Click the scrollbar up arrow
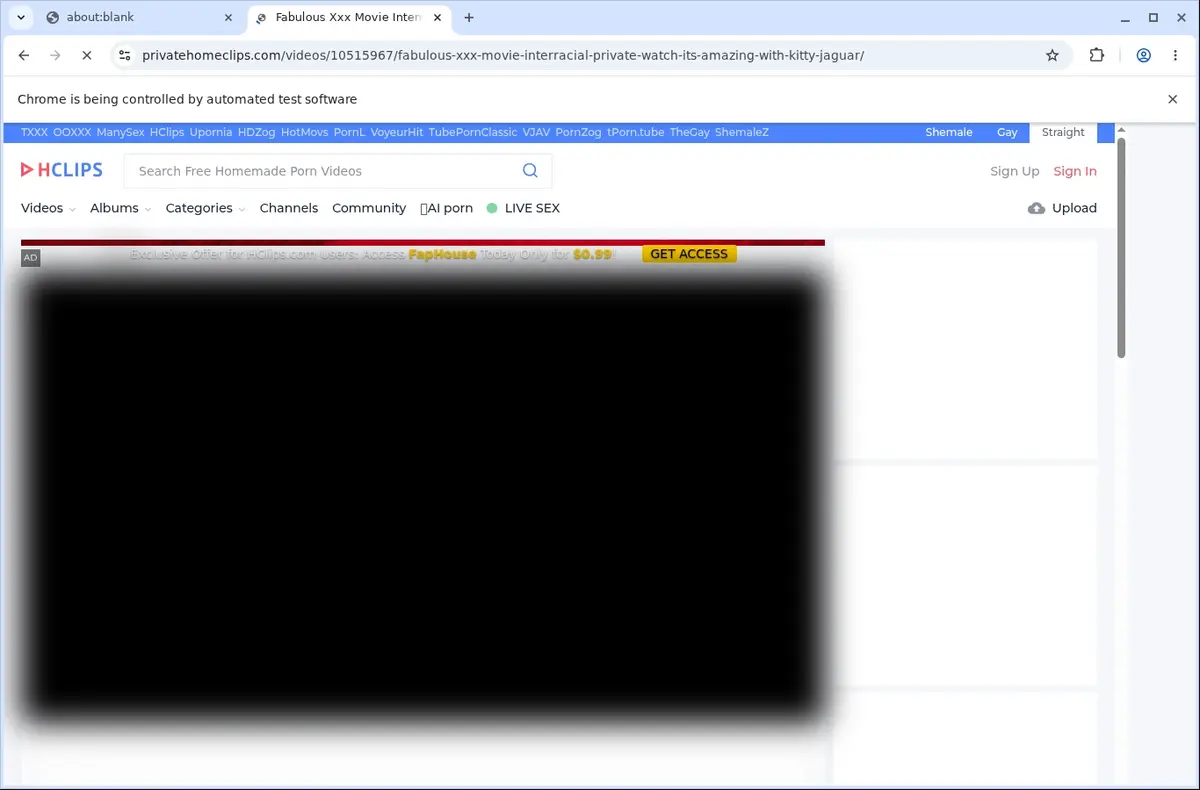1200x790 pixels. [x=1121, y=130]
